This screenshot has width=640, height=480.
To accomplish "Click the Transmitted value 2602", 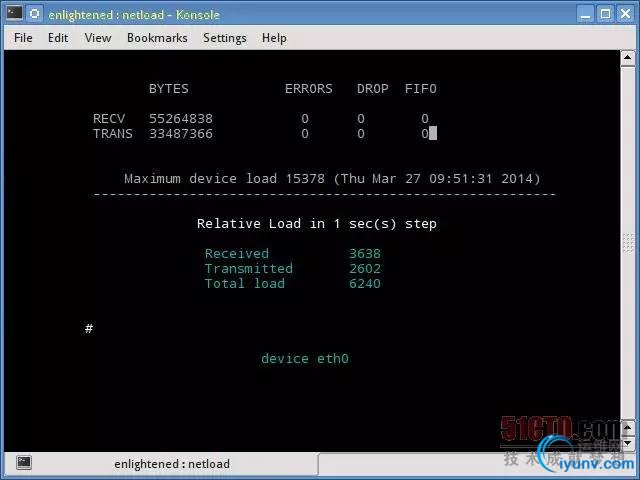I will click(365, 269).
